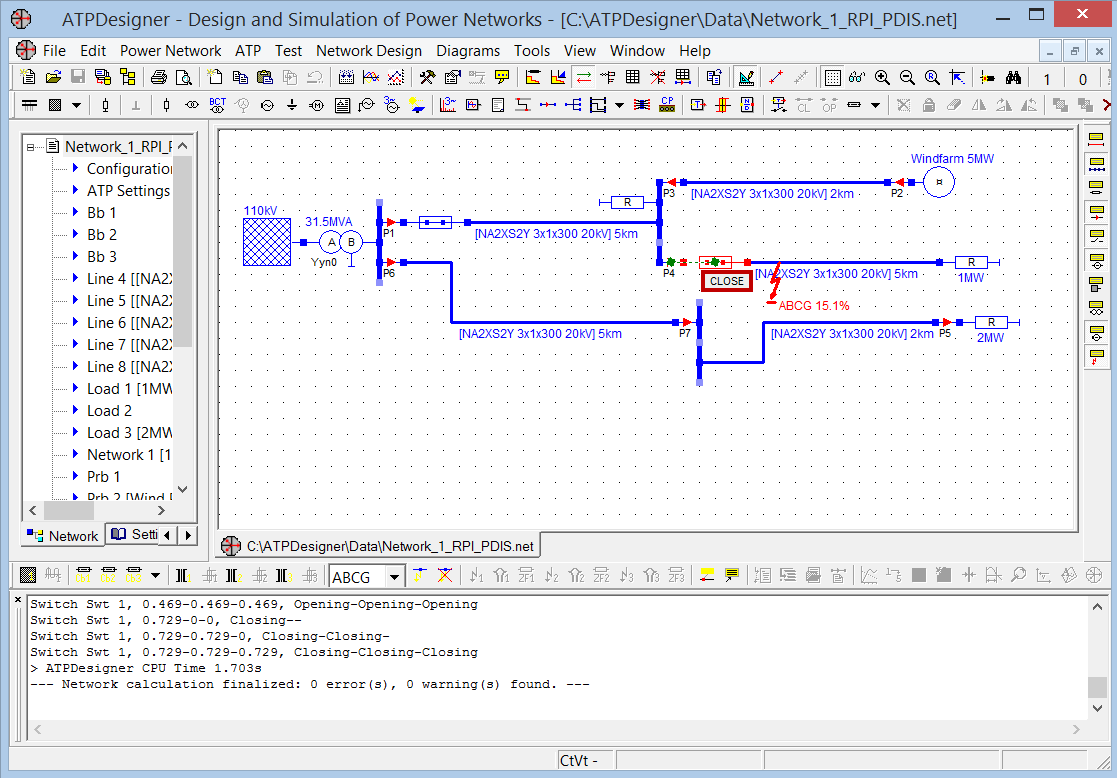The image size is (1117, 778).
Task: Click the glasses view icon
Action: (x=857, y=77)
